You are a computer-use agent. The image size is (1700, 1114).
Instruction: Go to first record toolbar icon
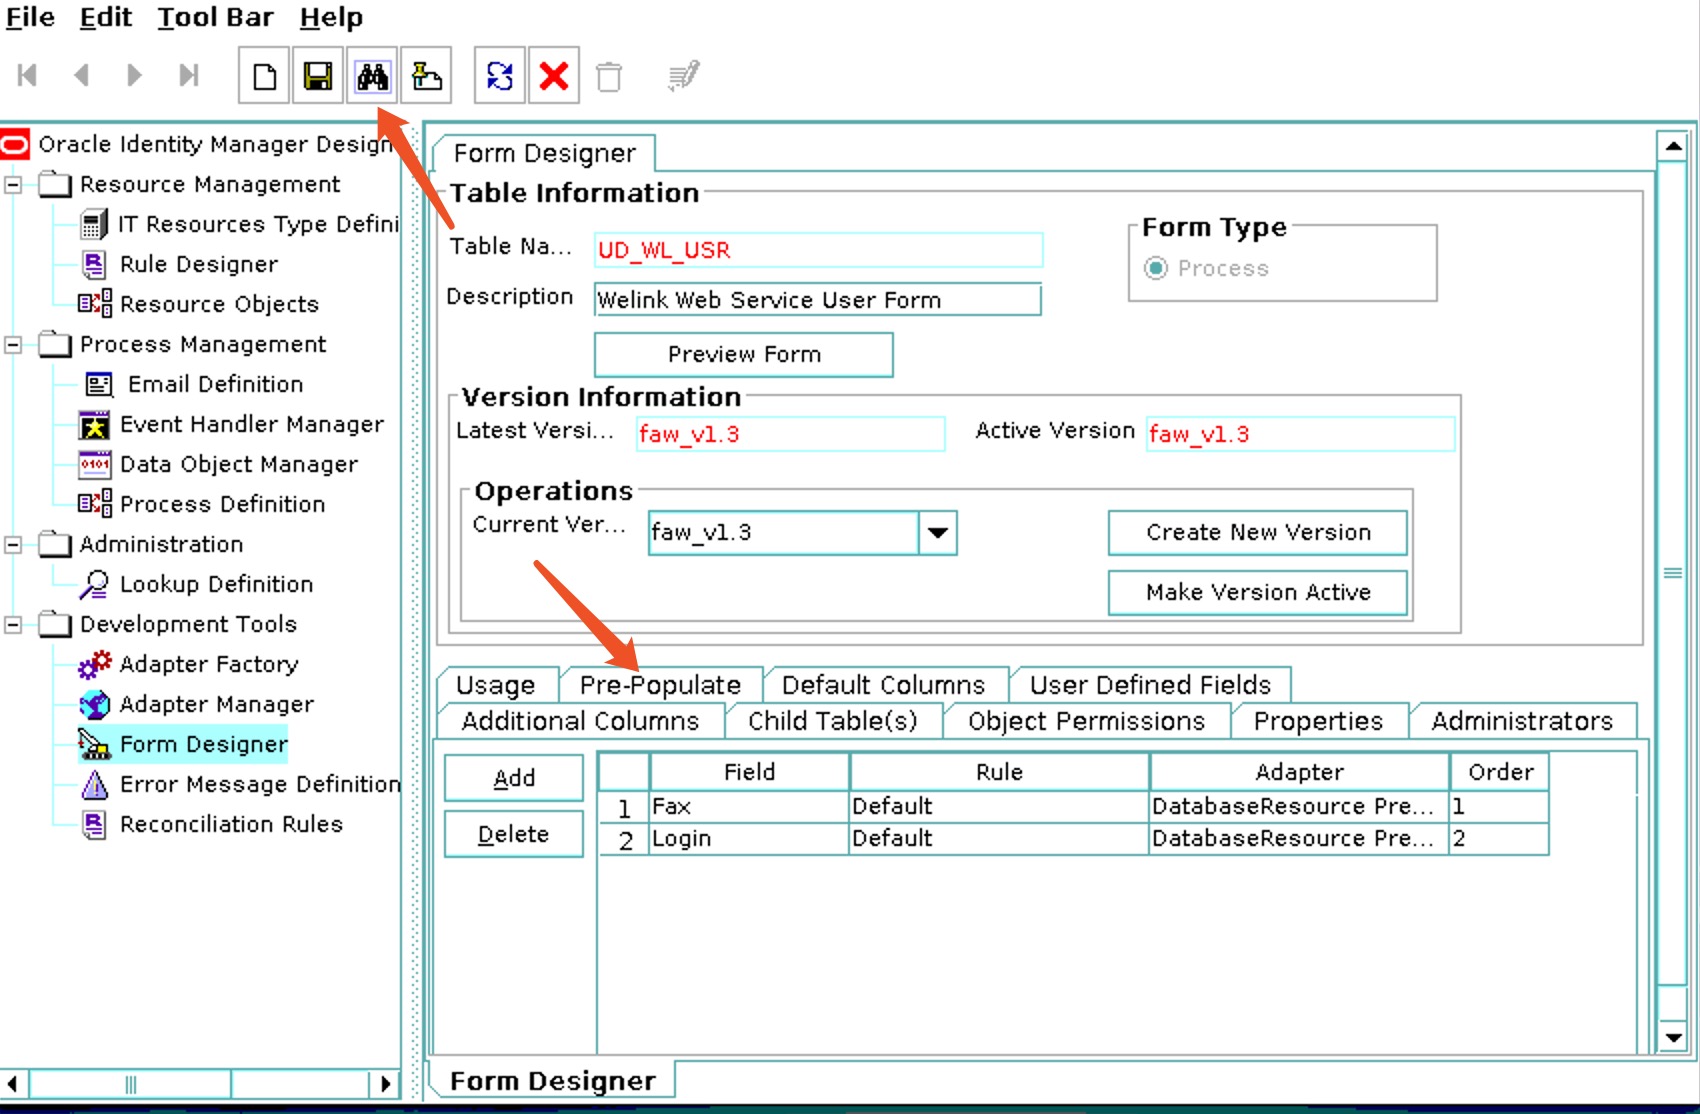click(27, 76)
